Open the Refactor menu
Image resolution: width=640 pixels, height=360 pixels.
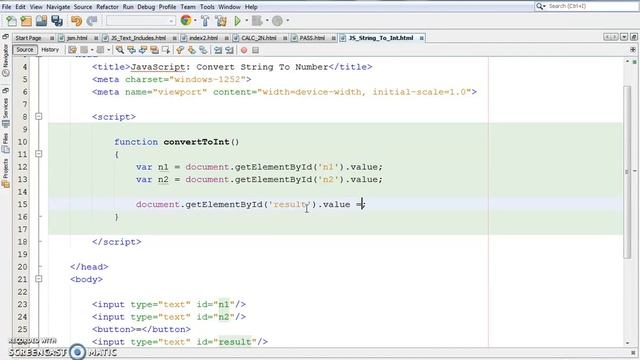(107, 7)
